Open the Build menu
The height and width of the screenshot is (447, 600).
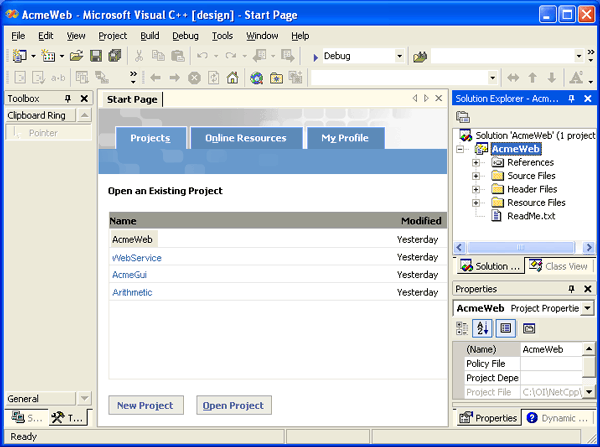click(x=150, y=35)
